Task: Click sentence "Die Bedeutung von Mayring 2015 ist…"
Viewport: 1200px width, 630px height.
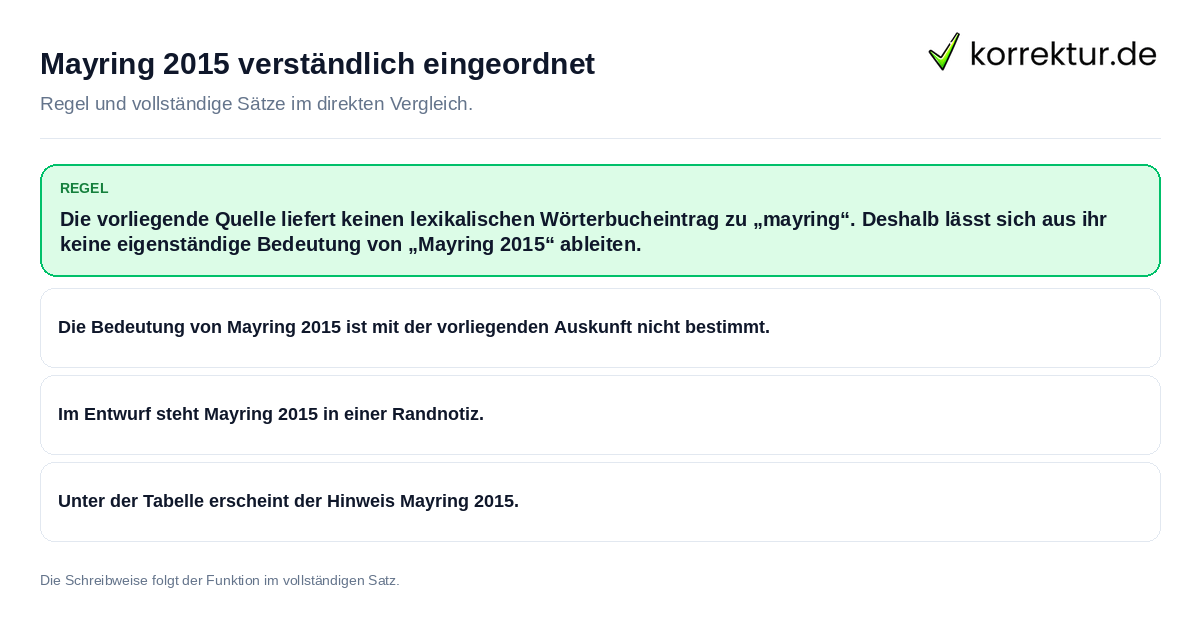Action: coord(414,327)
